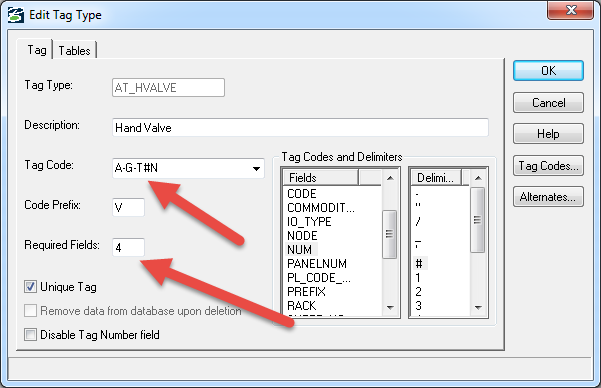The height and width of the screenshot is (388, 601).
Task: Click the Alternates button
Action: pyautogui.click(x=548, y=197)
